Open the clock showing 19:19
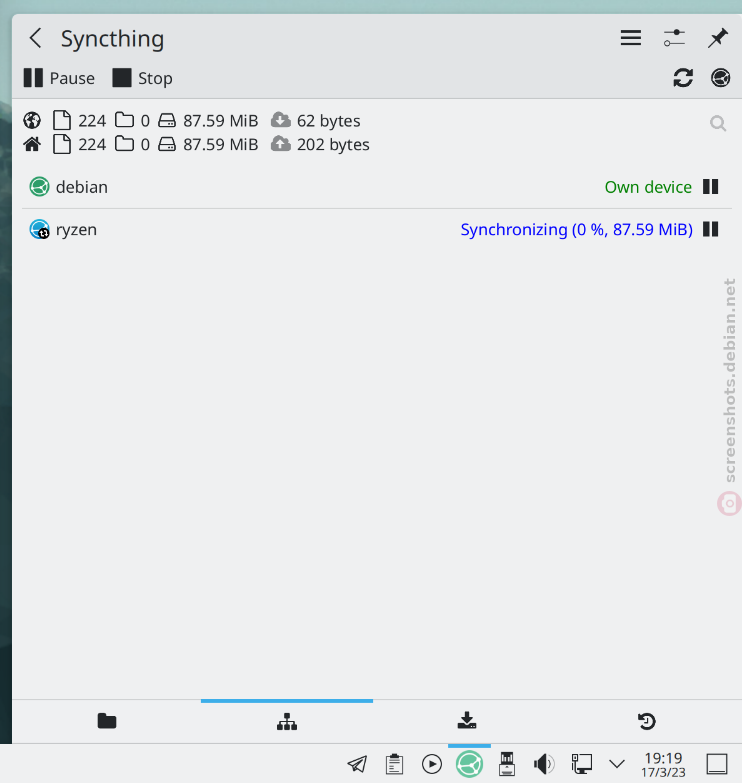 (x=663, y=765)
